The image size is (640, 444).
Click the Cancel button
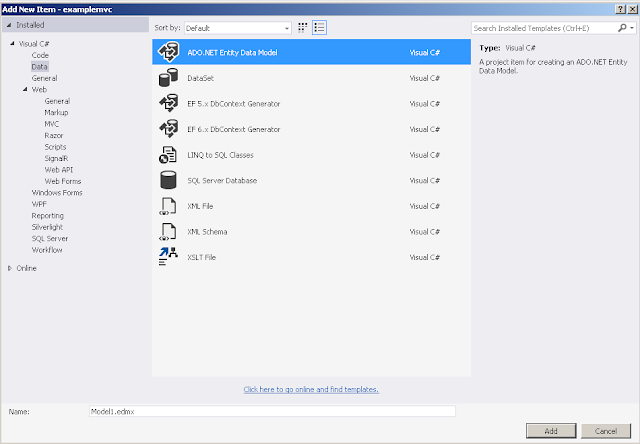pyautogui.click(x=606, y=431)
